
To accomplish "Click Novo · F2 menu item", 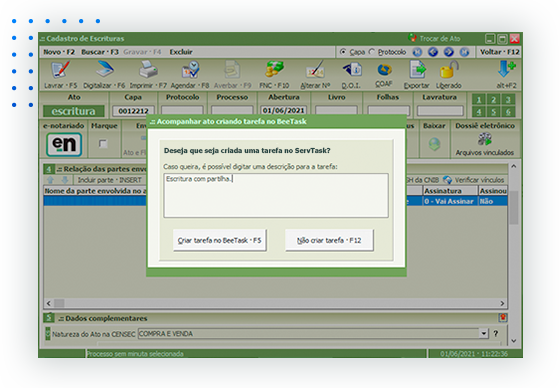I will coord(59,52).
